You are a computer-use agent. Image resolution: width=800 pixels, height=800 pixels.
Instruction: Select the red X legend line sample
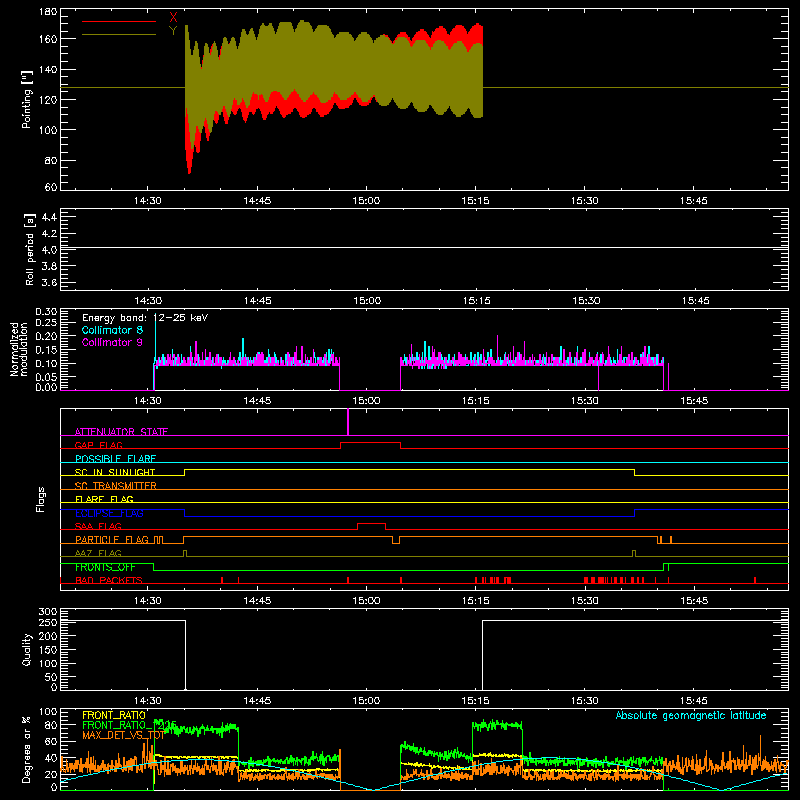(x=119, y=21)
